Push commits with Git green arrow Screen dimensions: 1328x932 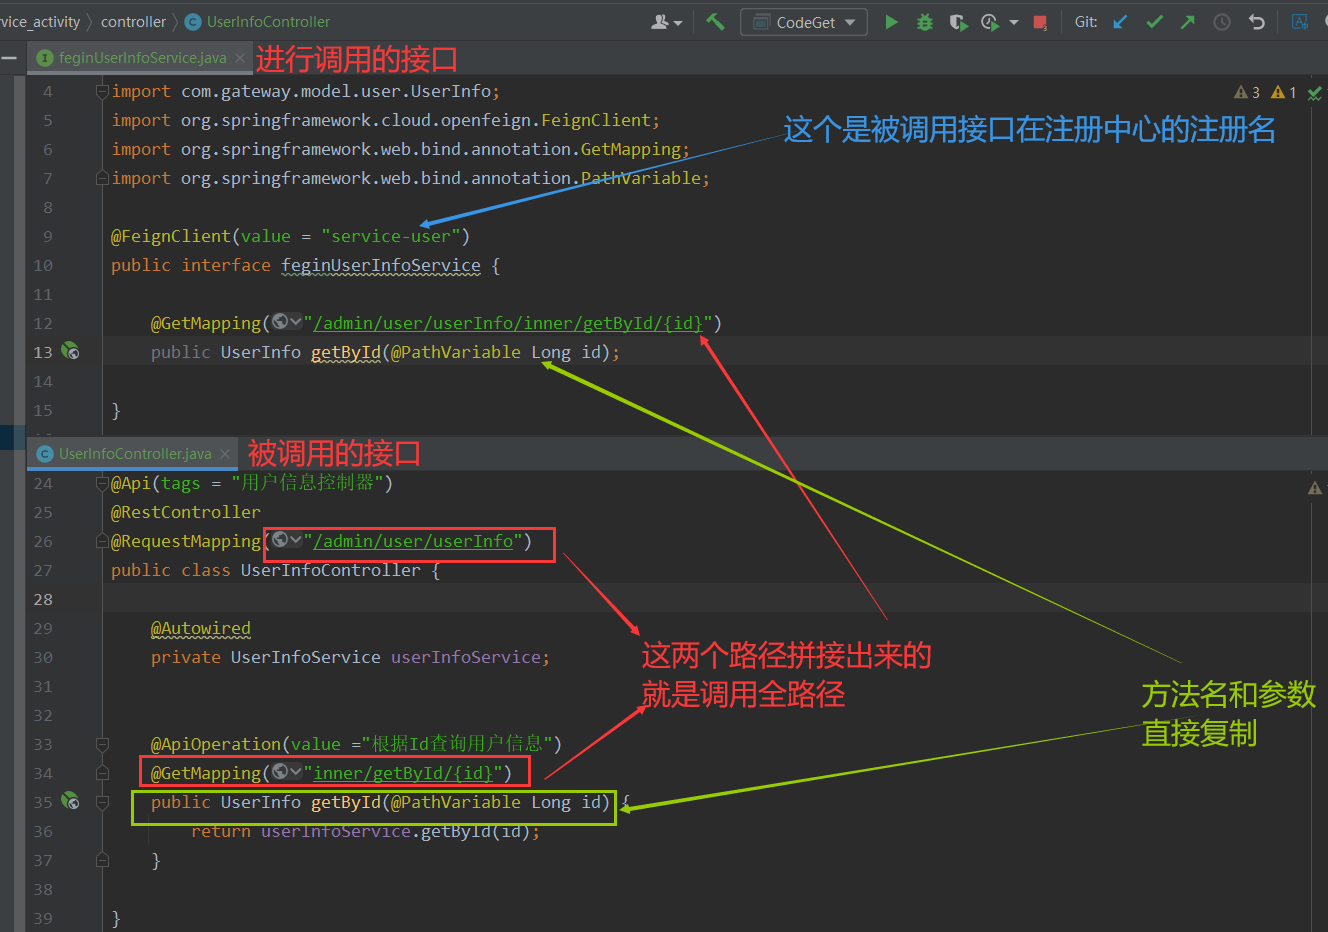click(x=1188, y=22)
